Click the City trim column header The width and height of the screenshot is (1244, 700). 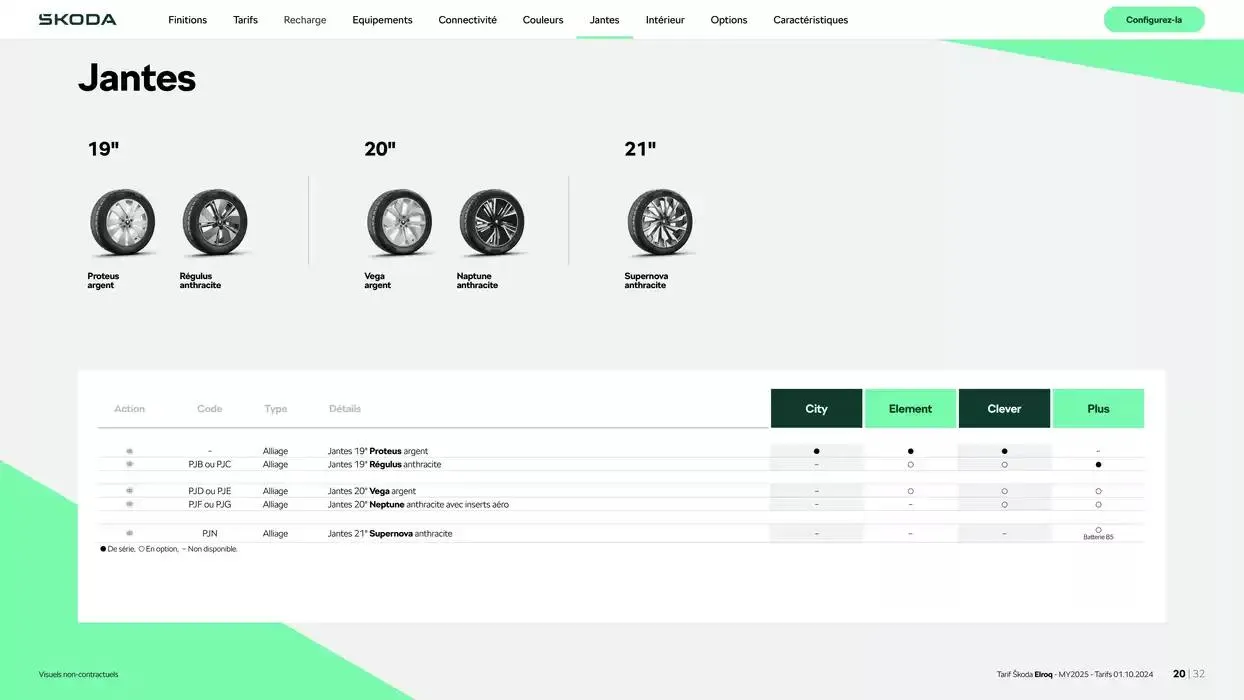816,408
